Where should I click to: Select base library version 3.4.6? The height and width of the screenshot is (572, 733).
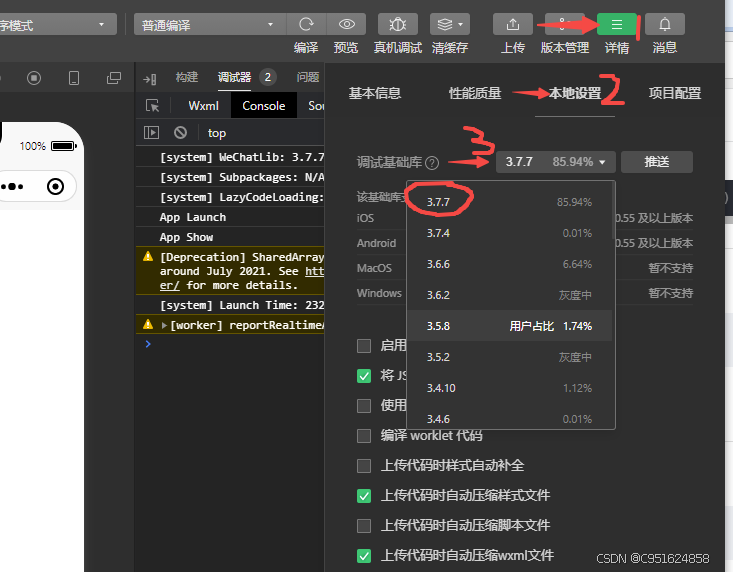(510, 417)
